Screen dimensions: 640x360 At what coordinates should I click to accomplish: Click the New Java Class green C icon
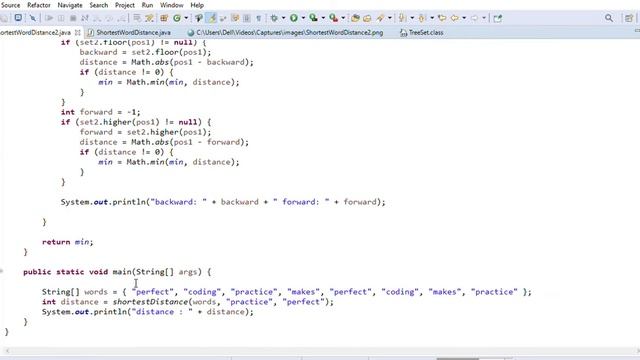click(x=177, y=18)
